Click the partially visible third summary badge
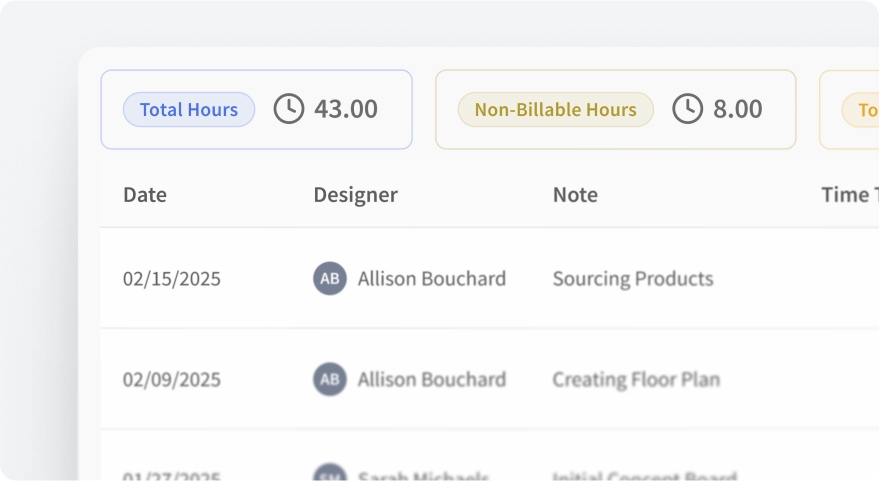The width and height of the screenshot is (879, 481). (861, 110)
